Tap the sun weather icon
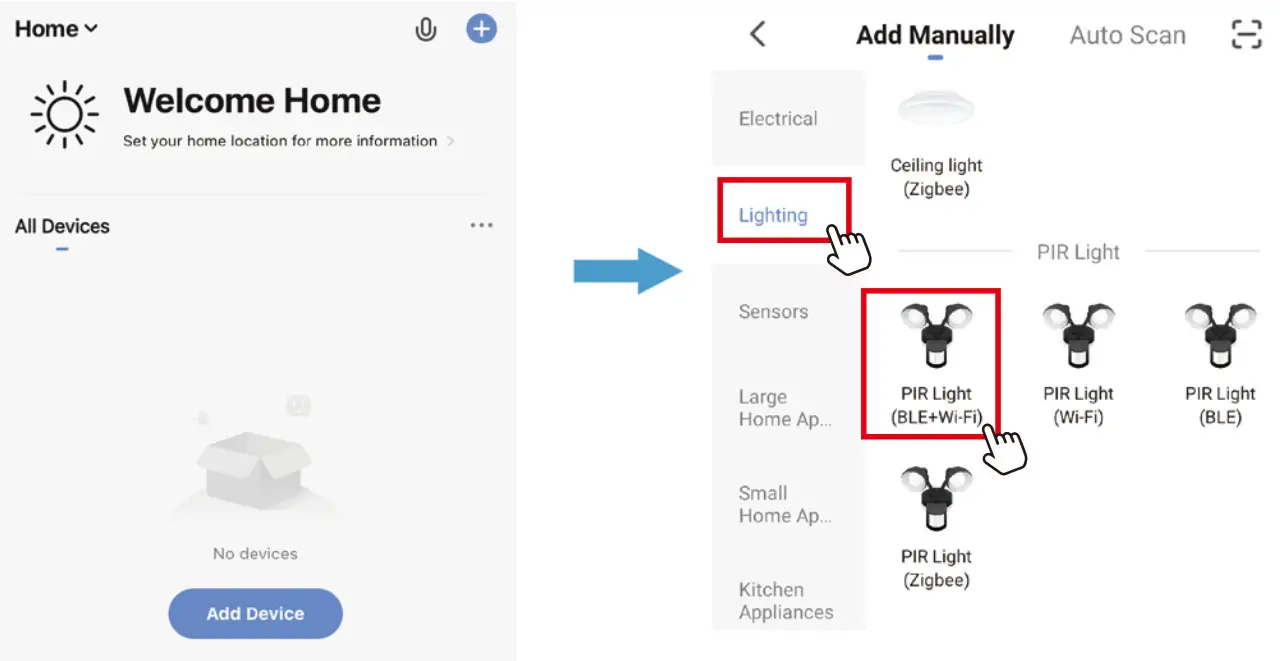 (65, 114)
